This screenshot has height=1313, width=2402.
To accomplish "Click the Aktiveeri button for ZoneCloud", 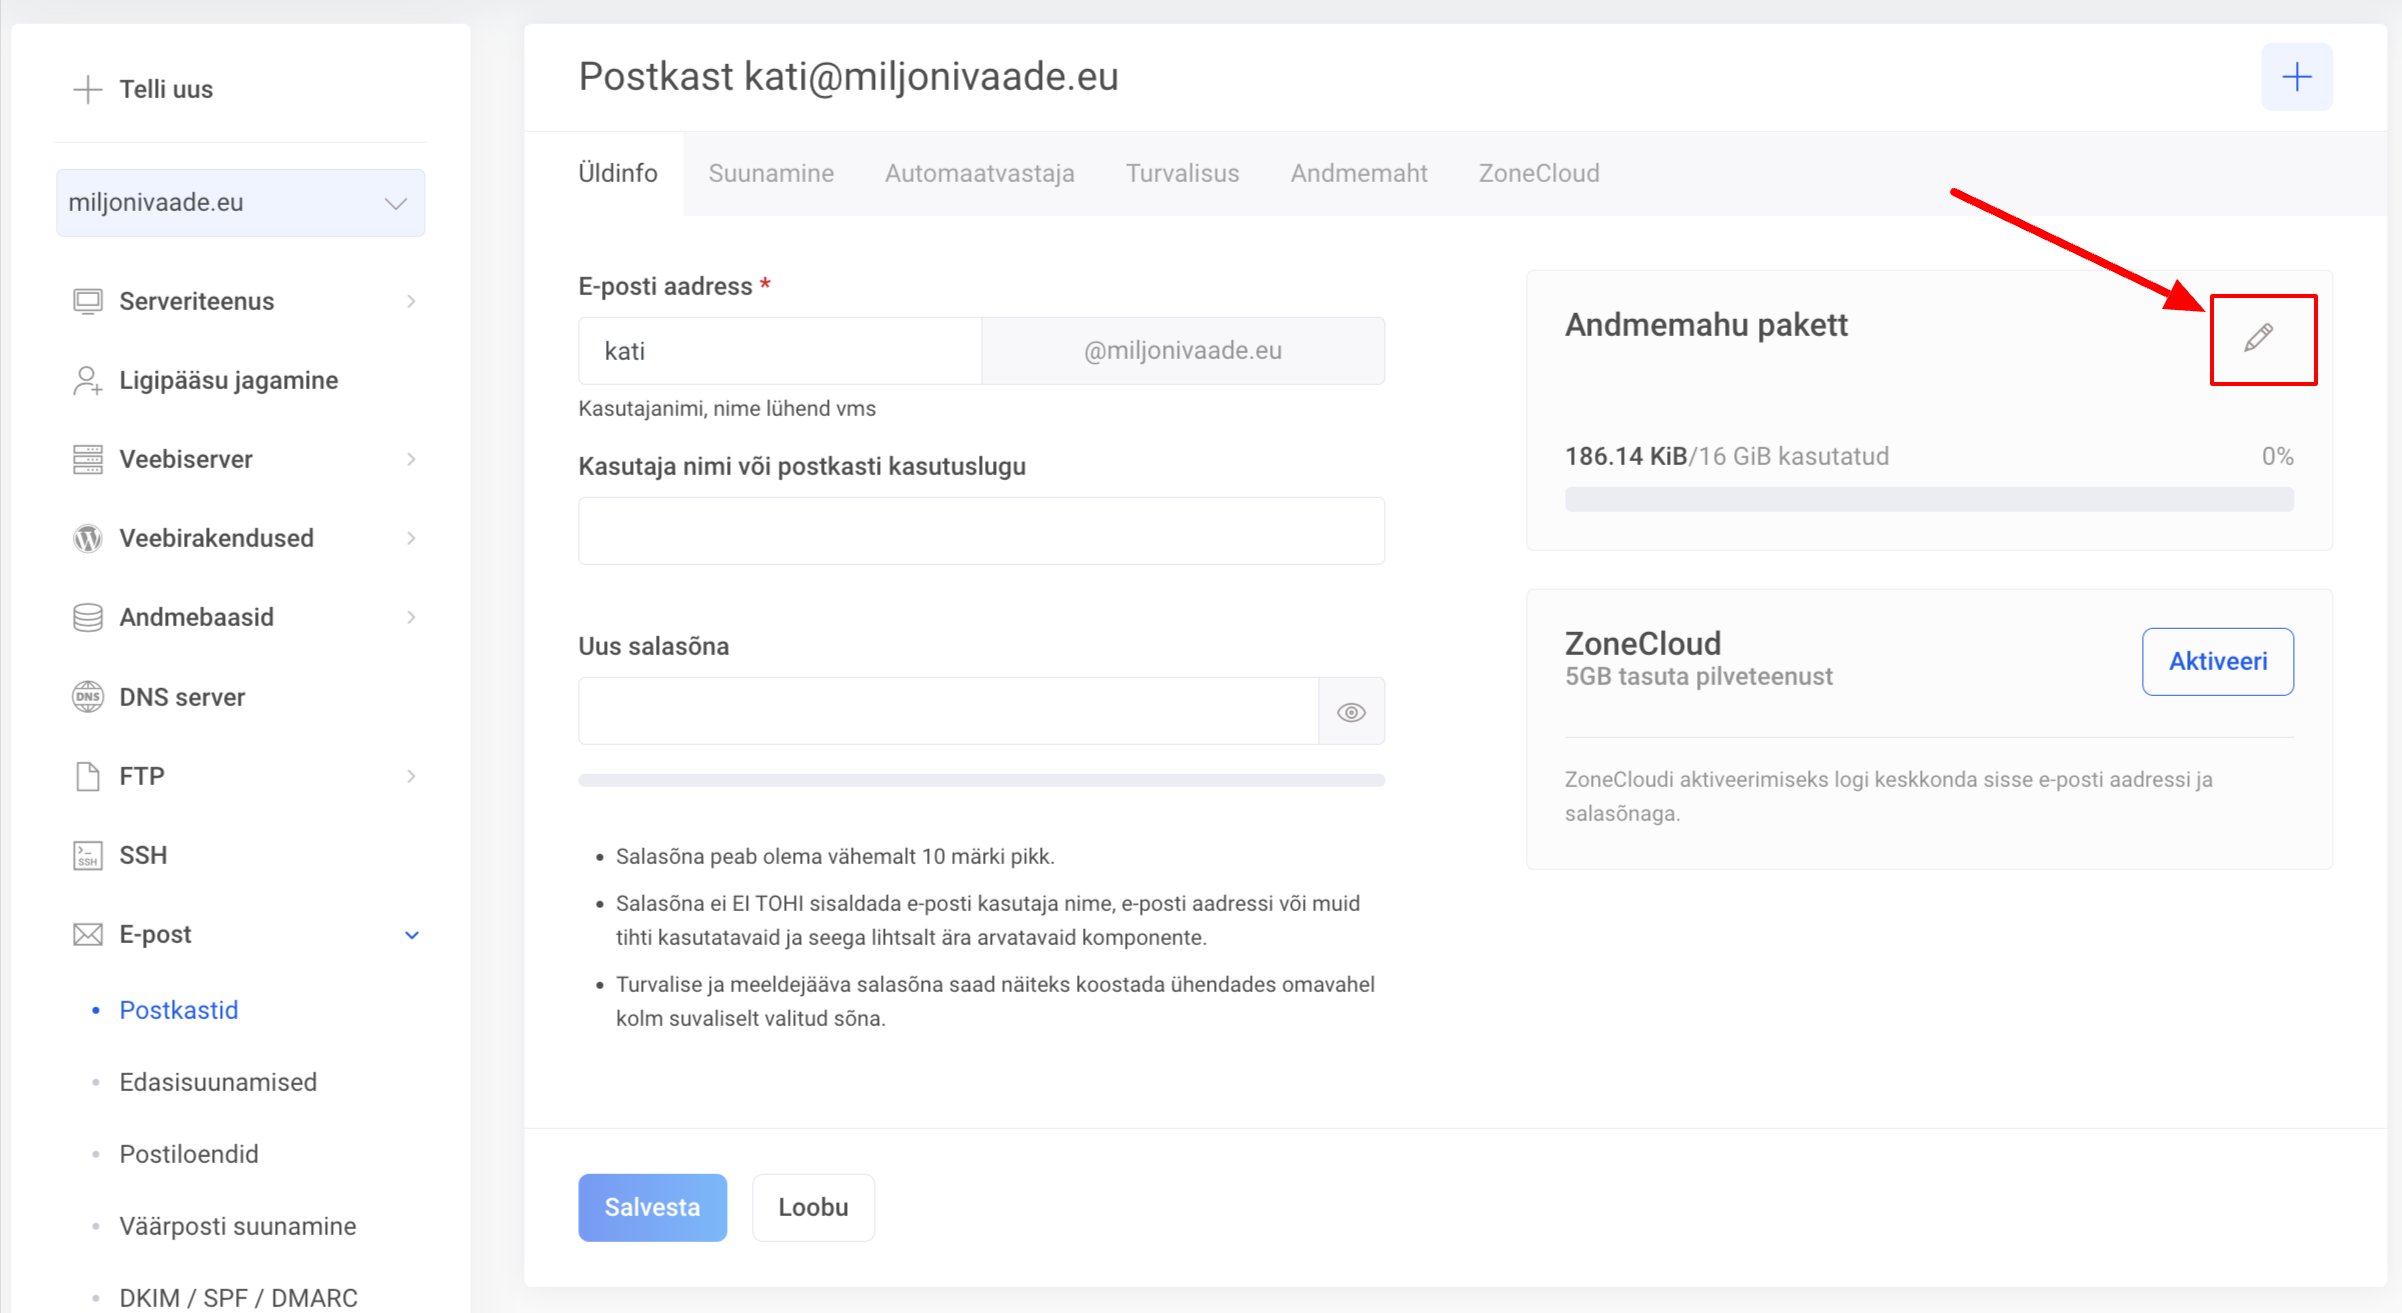I will point(2217,661).
